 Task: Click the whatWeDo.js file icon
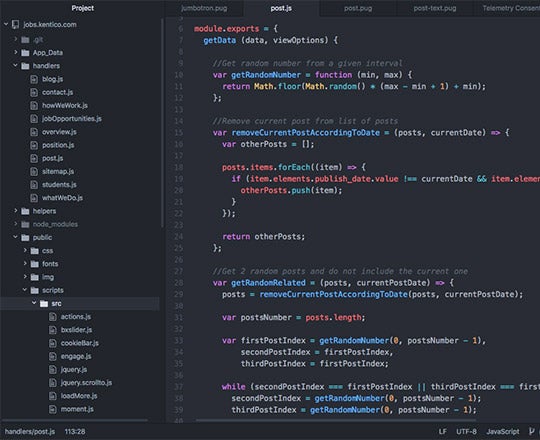[34, 198]
